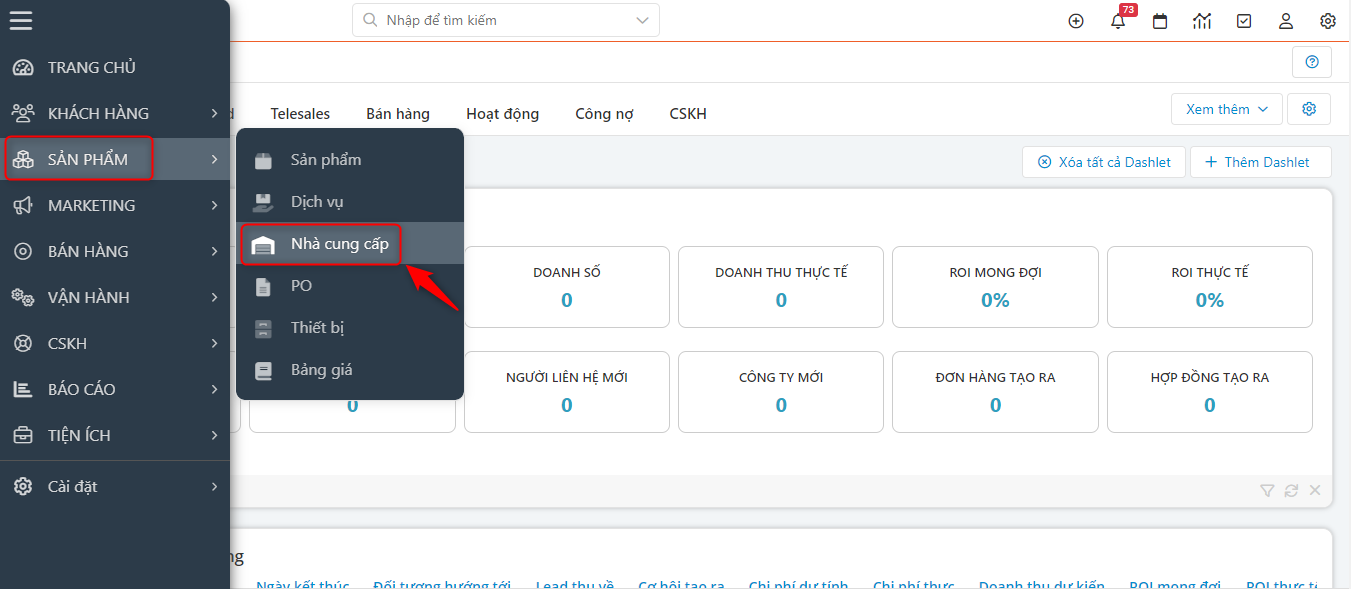Click the task checklist icon

click(x=1244, y=21)
